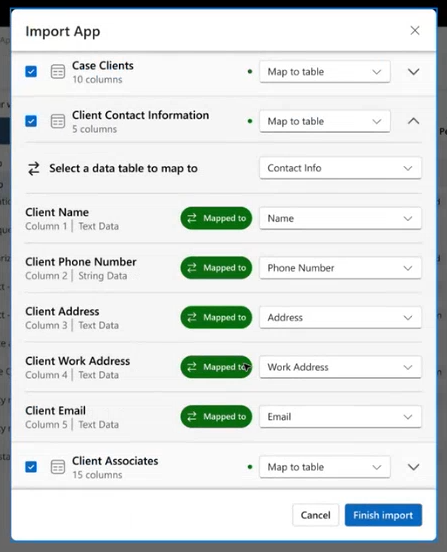Close the Import App dialog
The height and width of the screenshot is (552, 447).
coord(415,31)
